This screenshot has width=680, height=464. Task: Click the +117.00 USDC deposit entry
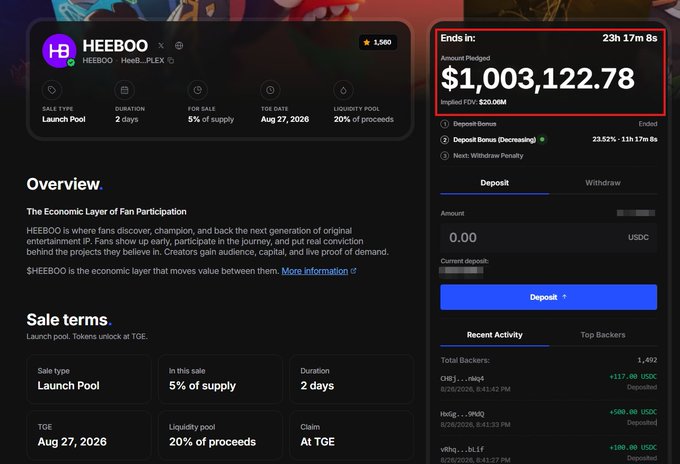tap(633, 376)
